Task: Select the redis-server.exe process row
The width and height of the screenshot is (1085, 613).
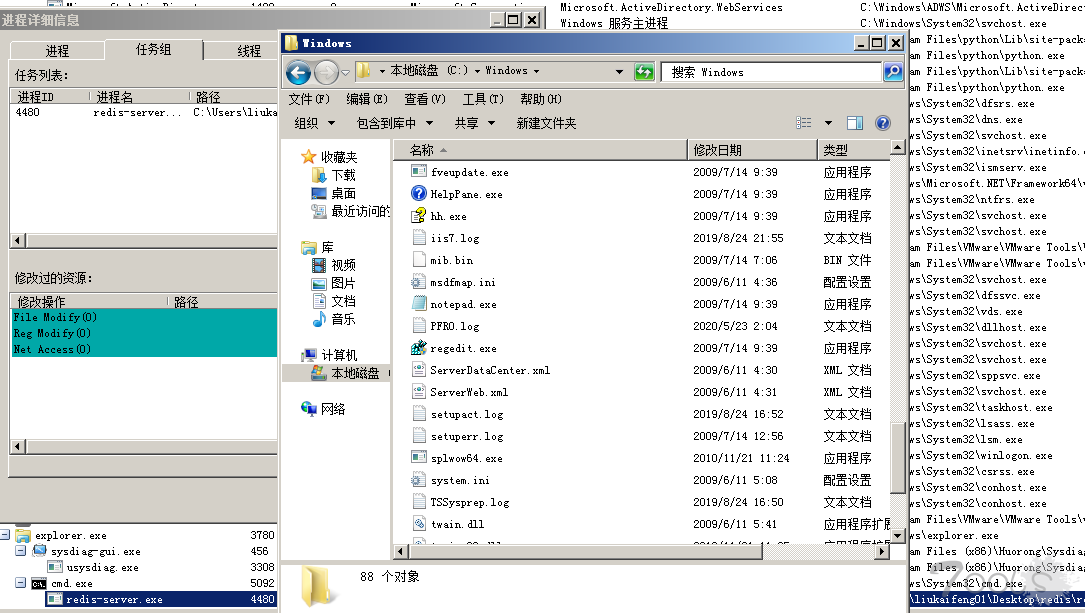Action: pos(161,599)
